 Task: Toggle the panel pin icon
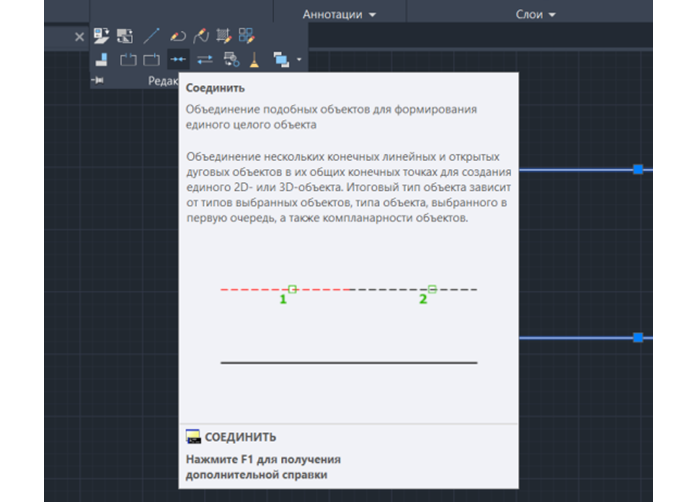(x=98, y=80)
